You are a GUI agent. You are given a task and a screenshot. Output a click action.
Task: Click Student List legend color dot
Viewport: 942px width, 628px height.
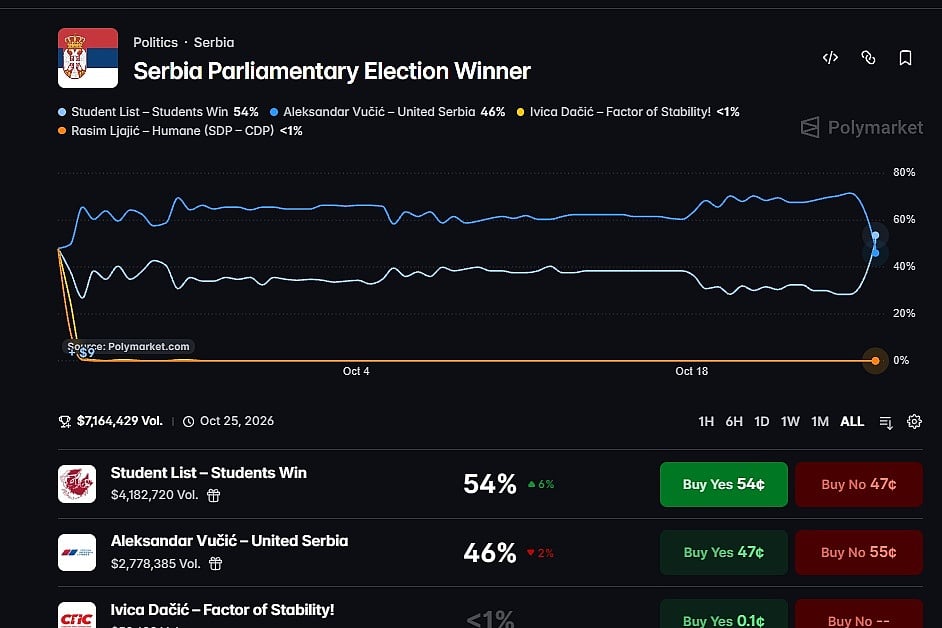62,112
